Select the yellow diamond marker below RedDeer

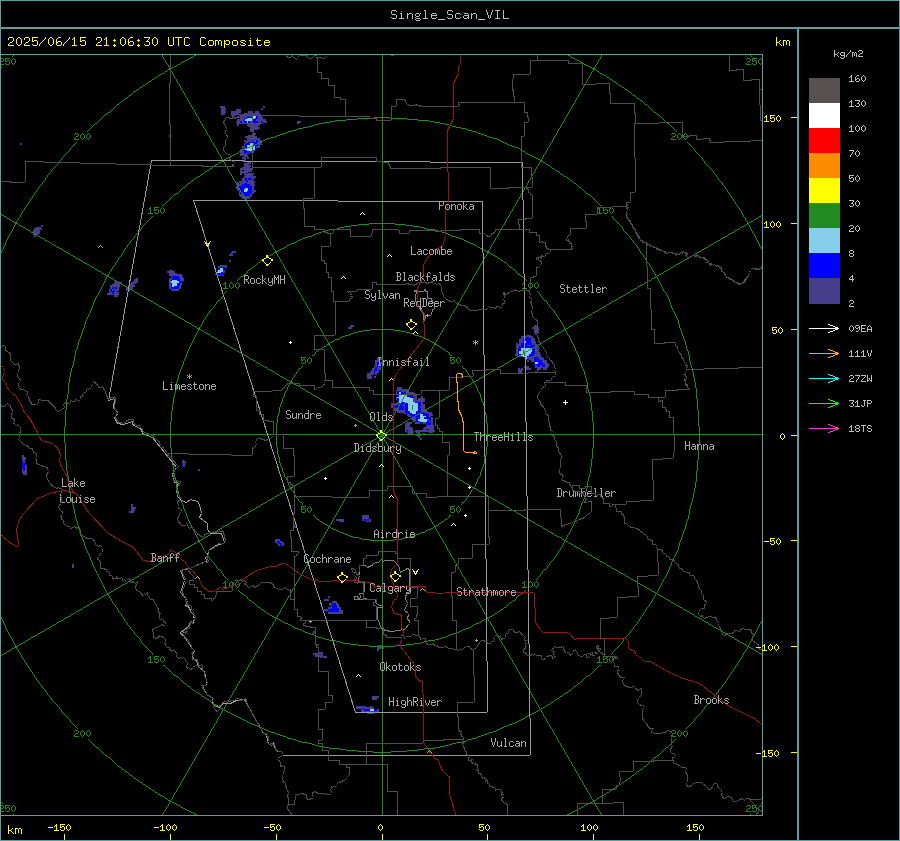[x=411, y=325]
